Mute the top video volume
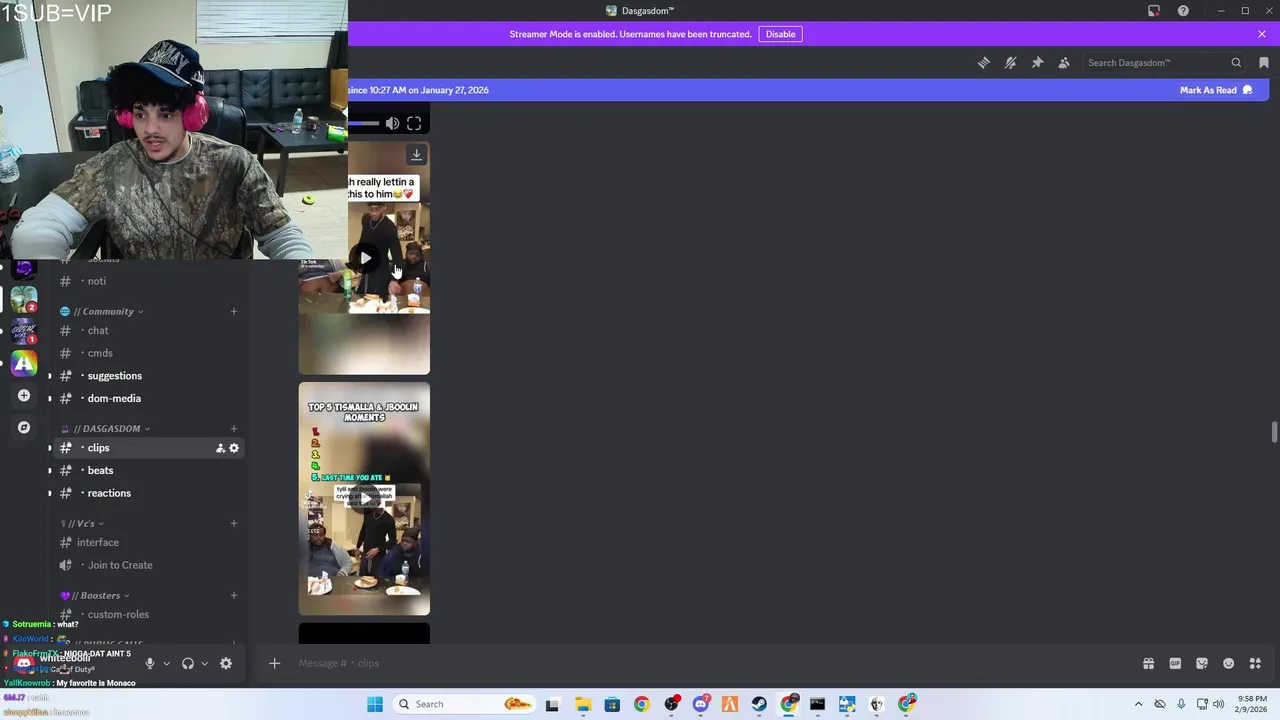This screenshot has height=720, width=1280. (x=392, y=124)
